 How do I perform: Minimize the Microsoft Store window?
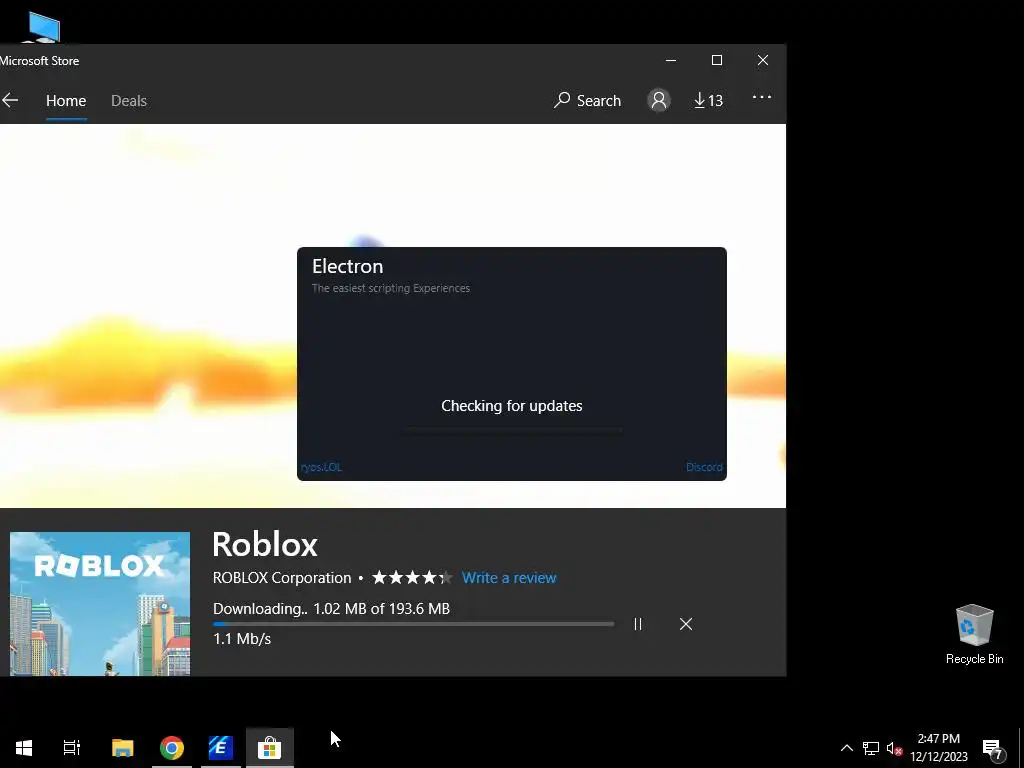(x=671, y=60)
